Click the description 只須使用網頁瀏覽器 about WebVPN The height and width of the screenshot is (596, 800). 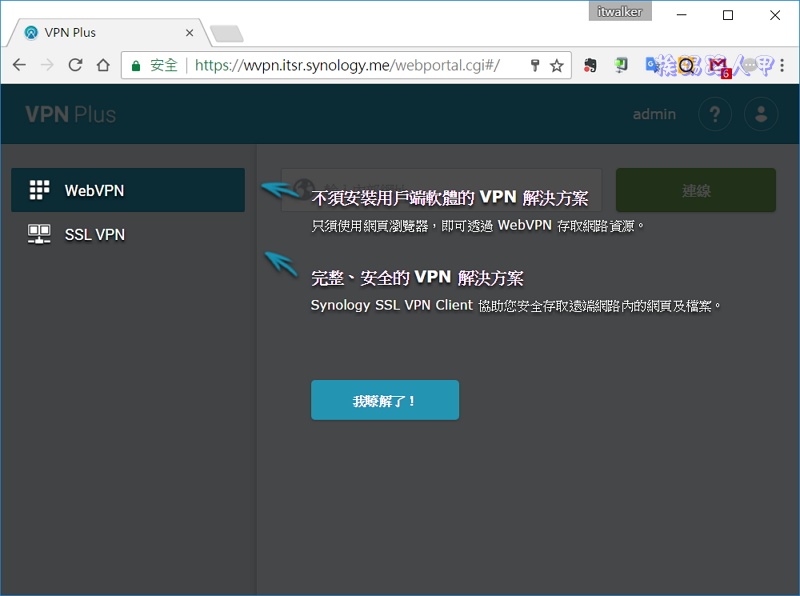coord(478,225)
